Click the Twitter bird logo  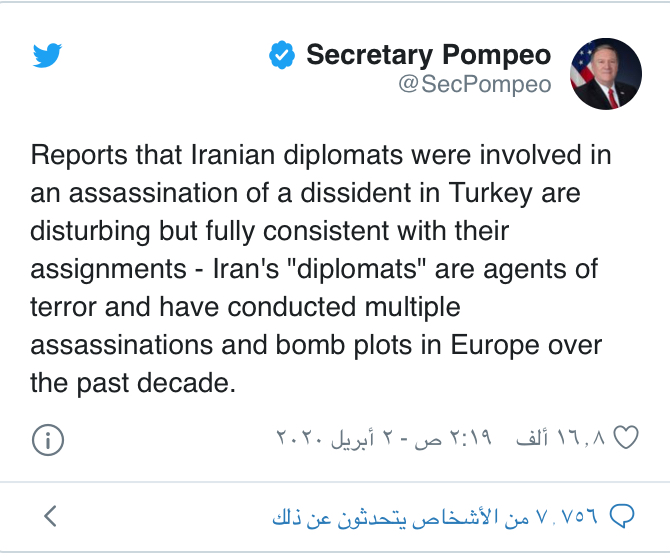(x=47, y=56)
